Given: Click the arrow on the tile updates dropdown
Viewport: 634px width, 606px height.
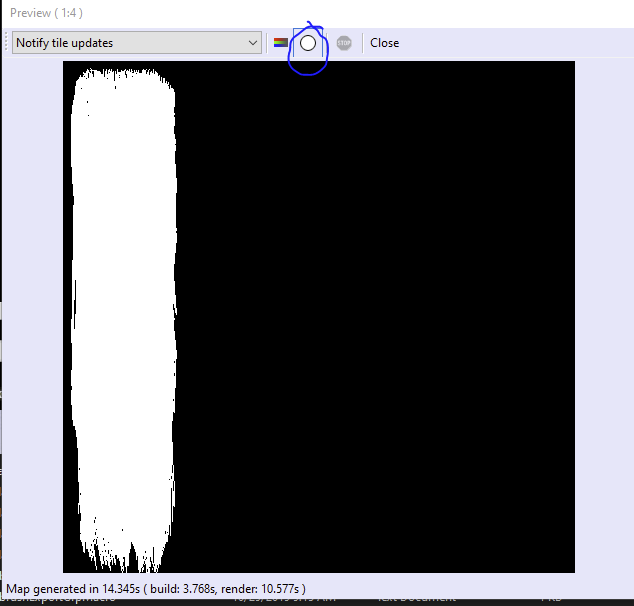Looking at the screenshot, I should coord(252,43).
